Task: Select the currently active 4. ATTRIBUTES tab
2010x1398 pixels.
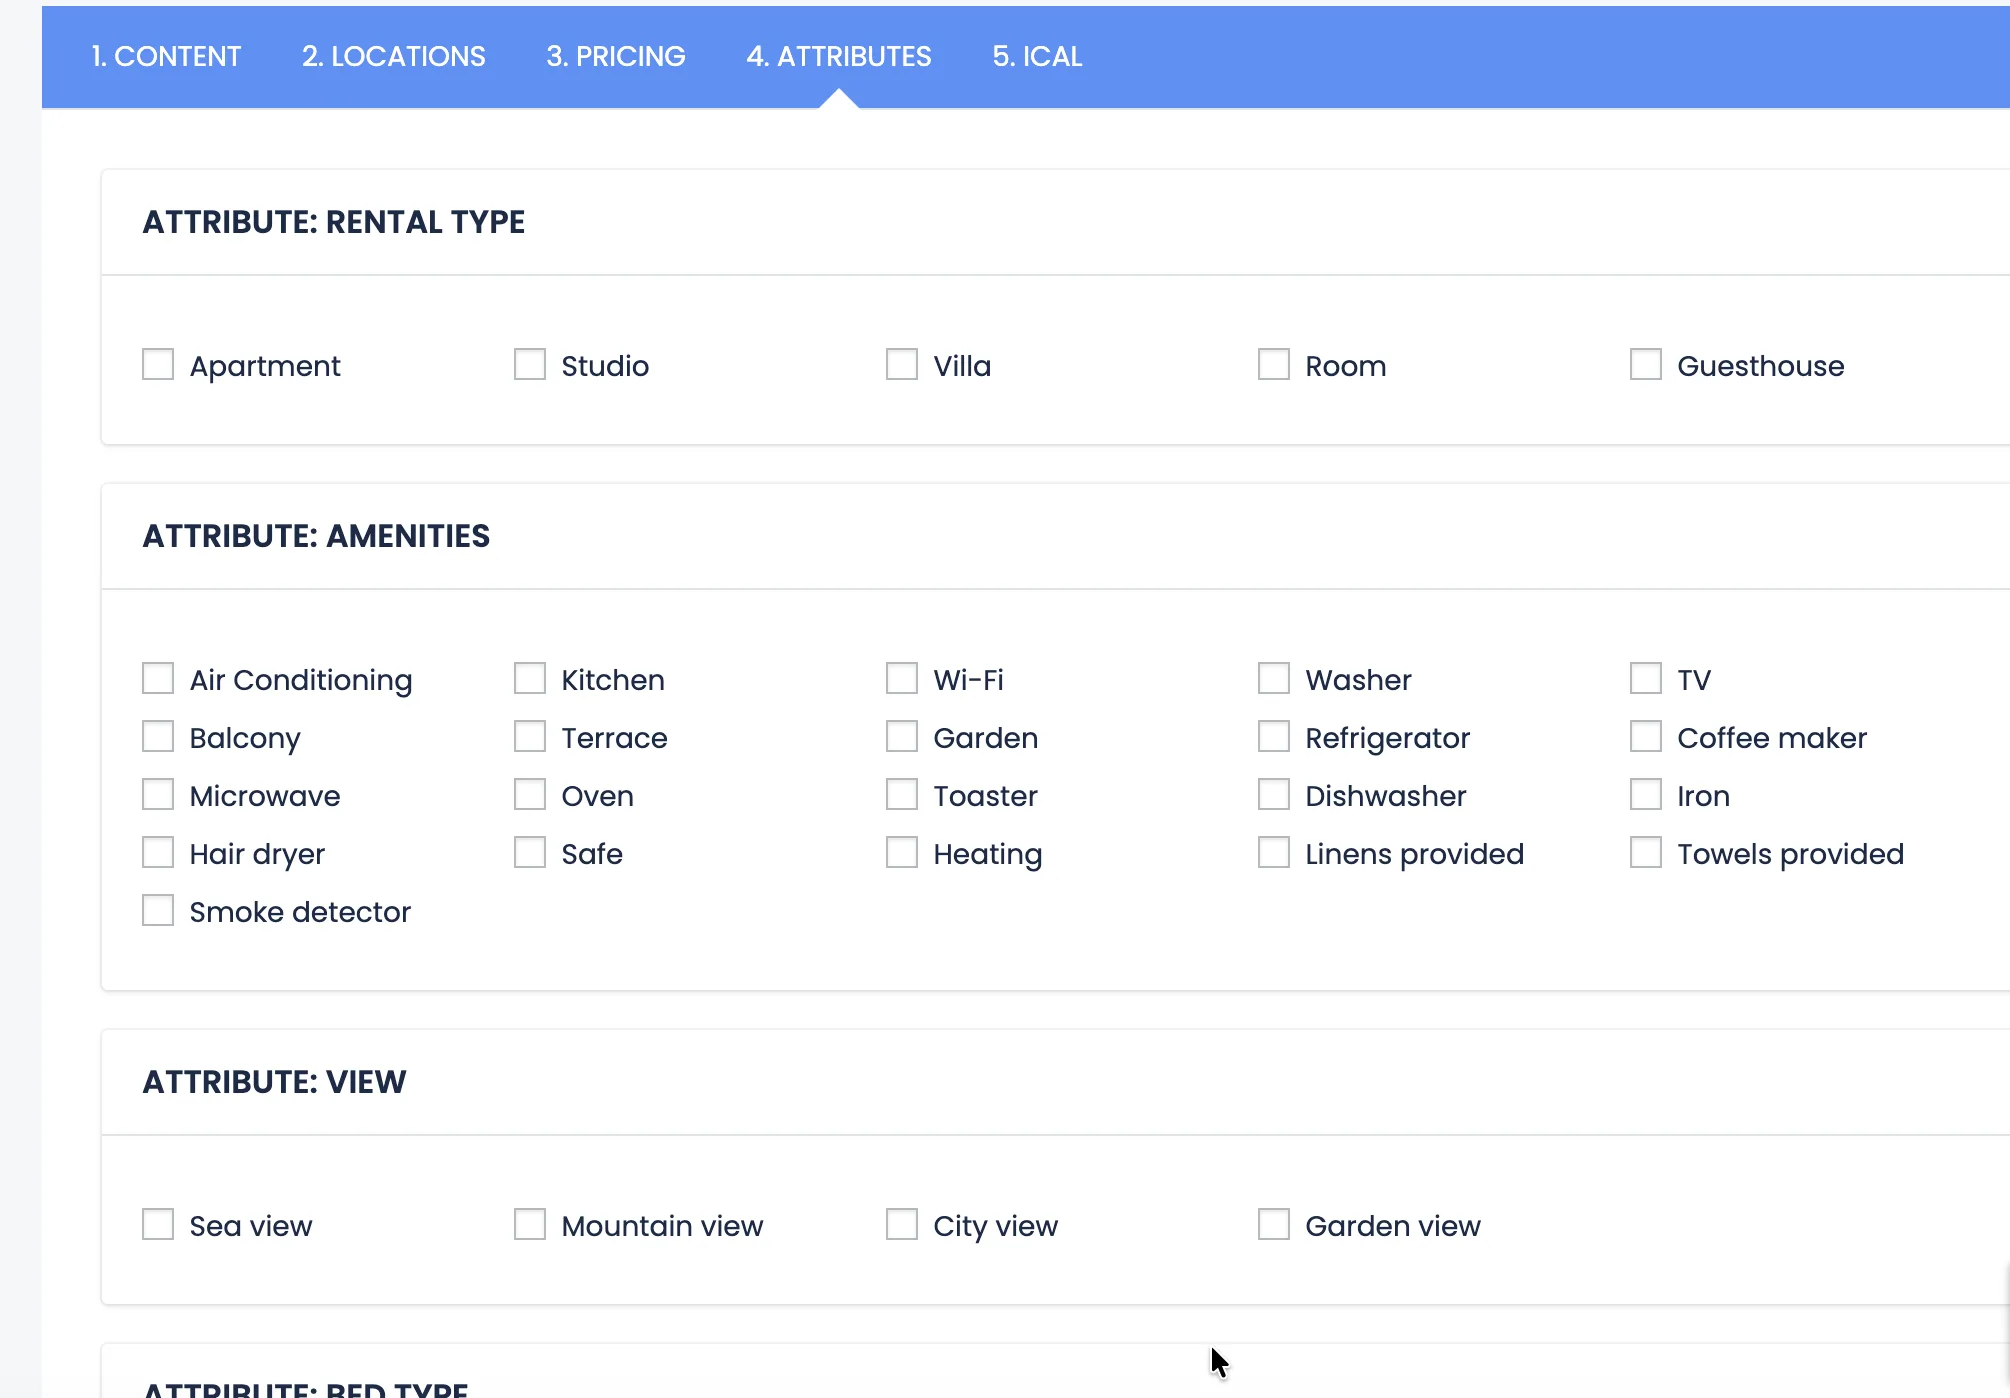Action: 838,56
